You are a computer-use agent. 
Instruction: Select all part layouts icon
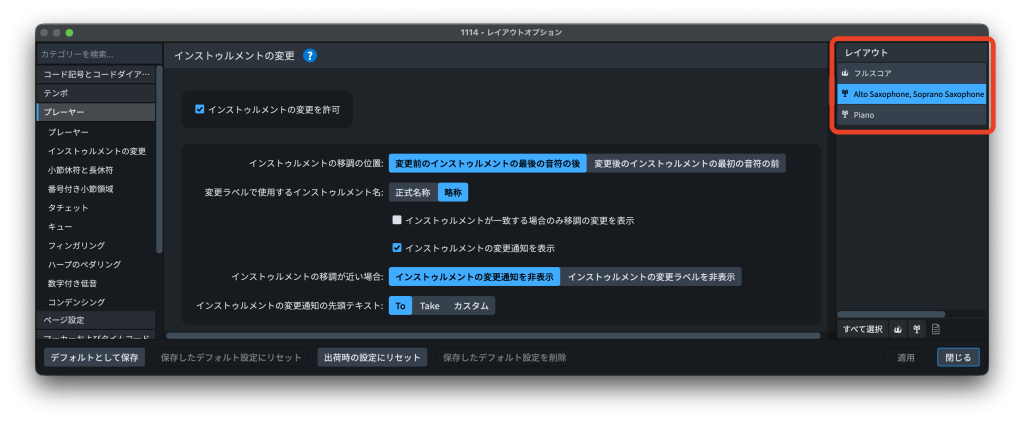916,328
